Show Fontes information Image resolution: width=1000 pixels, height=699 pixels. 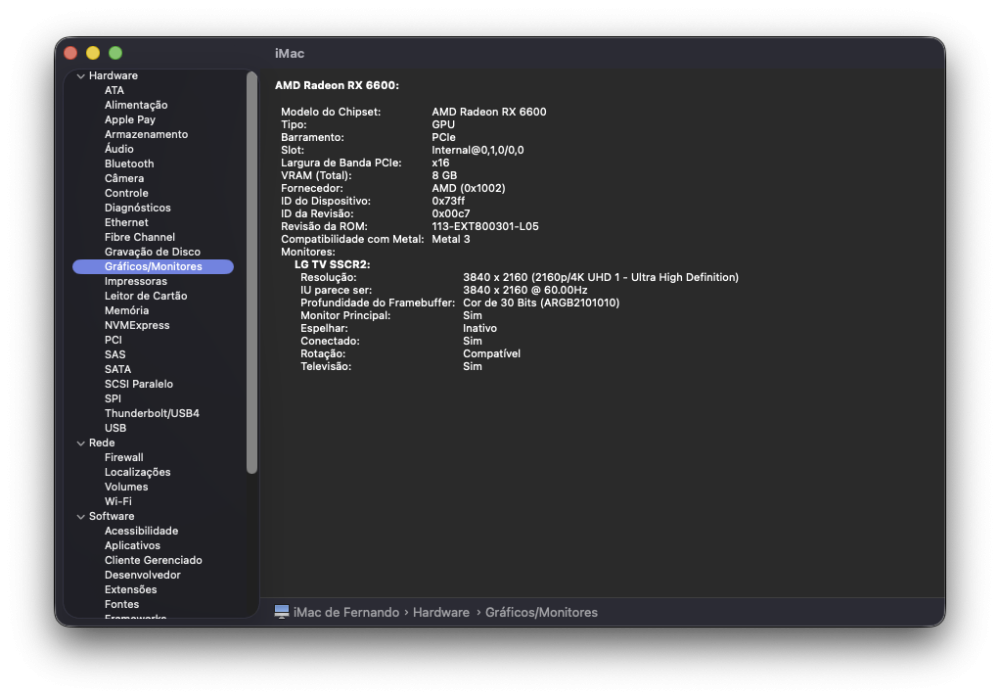click(121, 604)
